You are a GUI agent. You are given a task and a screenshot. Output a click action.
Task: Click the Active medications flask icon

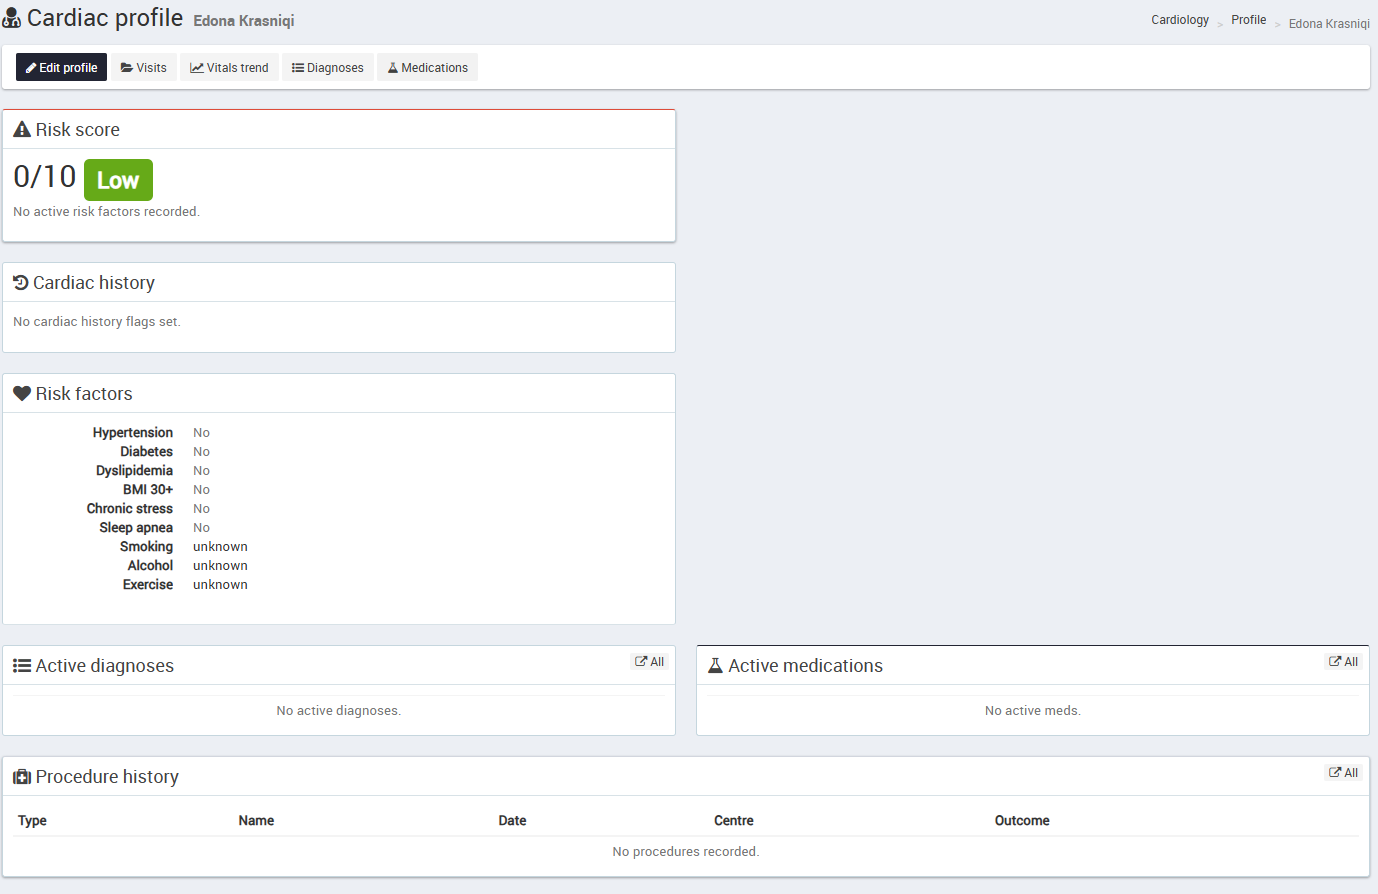715,665
